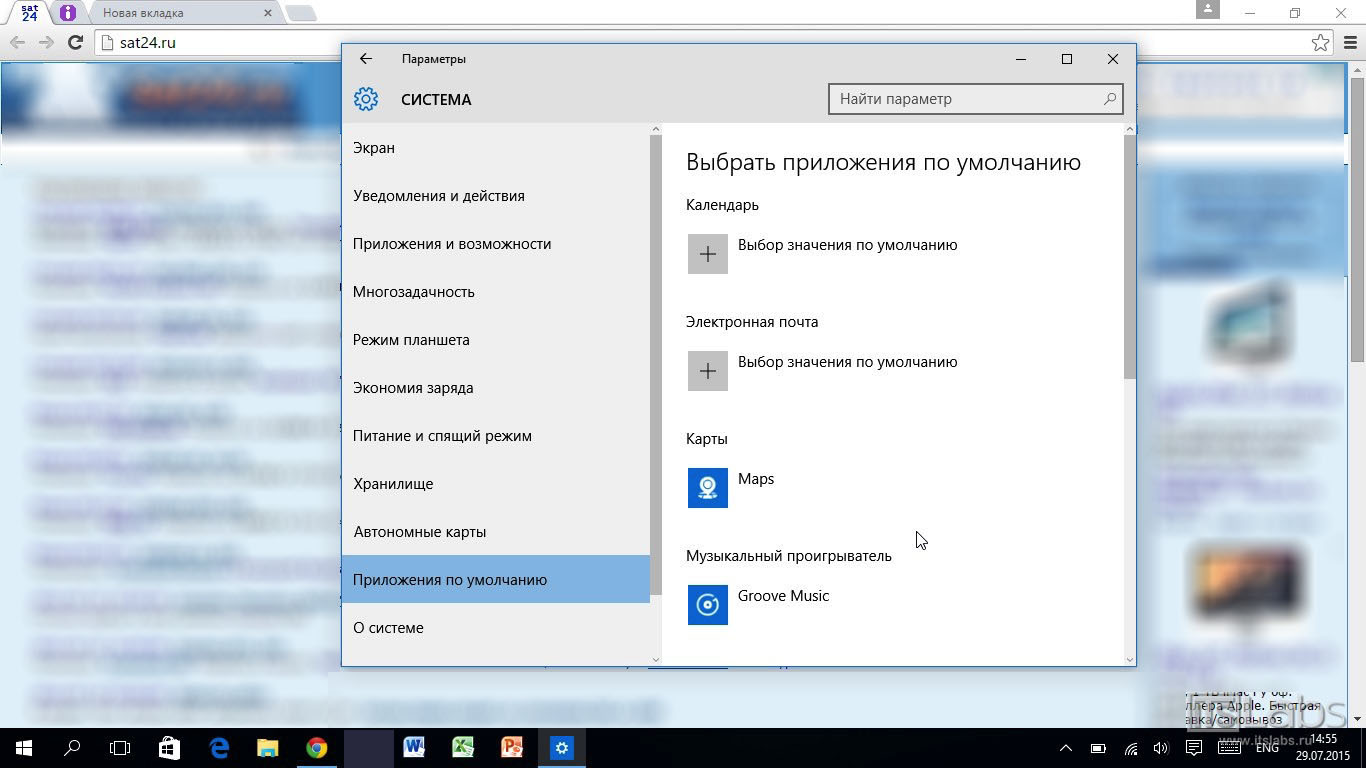Open the Экран settings section
This screenshot has width=1366, height=768.
pyautogui.click(x=496, y=148)
